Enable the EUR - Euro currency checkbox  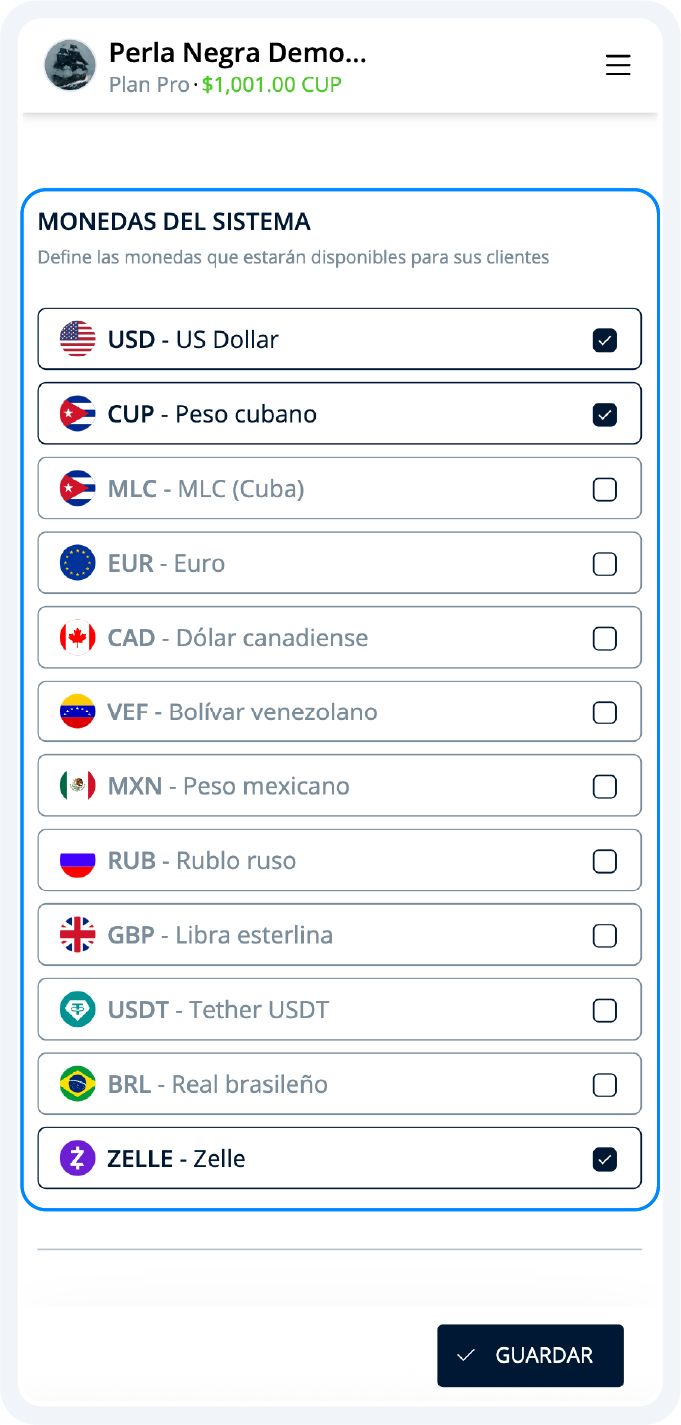pos(604,564)
